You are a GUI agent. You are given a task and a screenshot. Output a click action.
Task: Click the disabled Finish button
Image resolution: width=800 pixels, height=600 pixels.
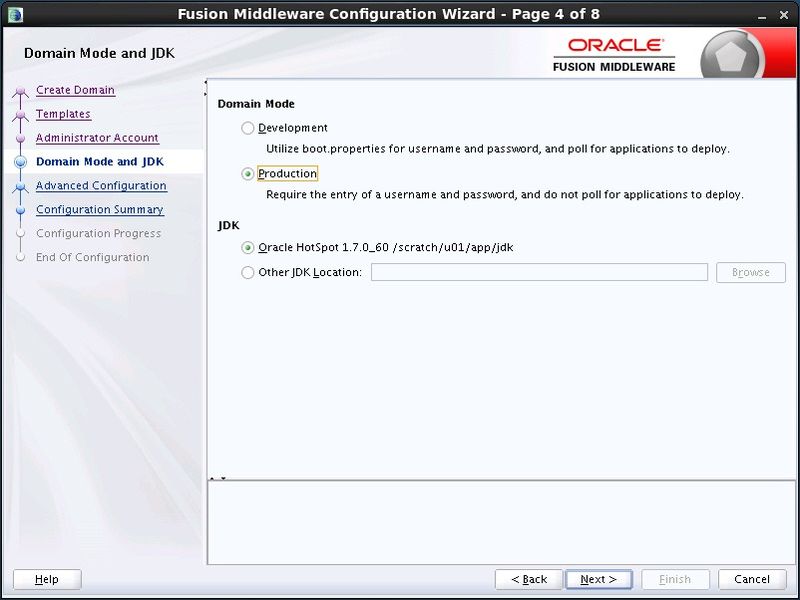pyautogui.click(x=674, y=579)
